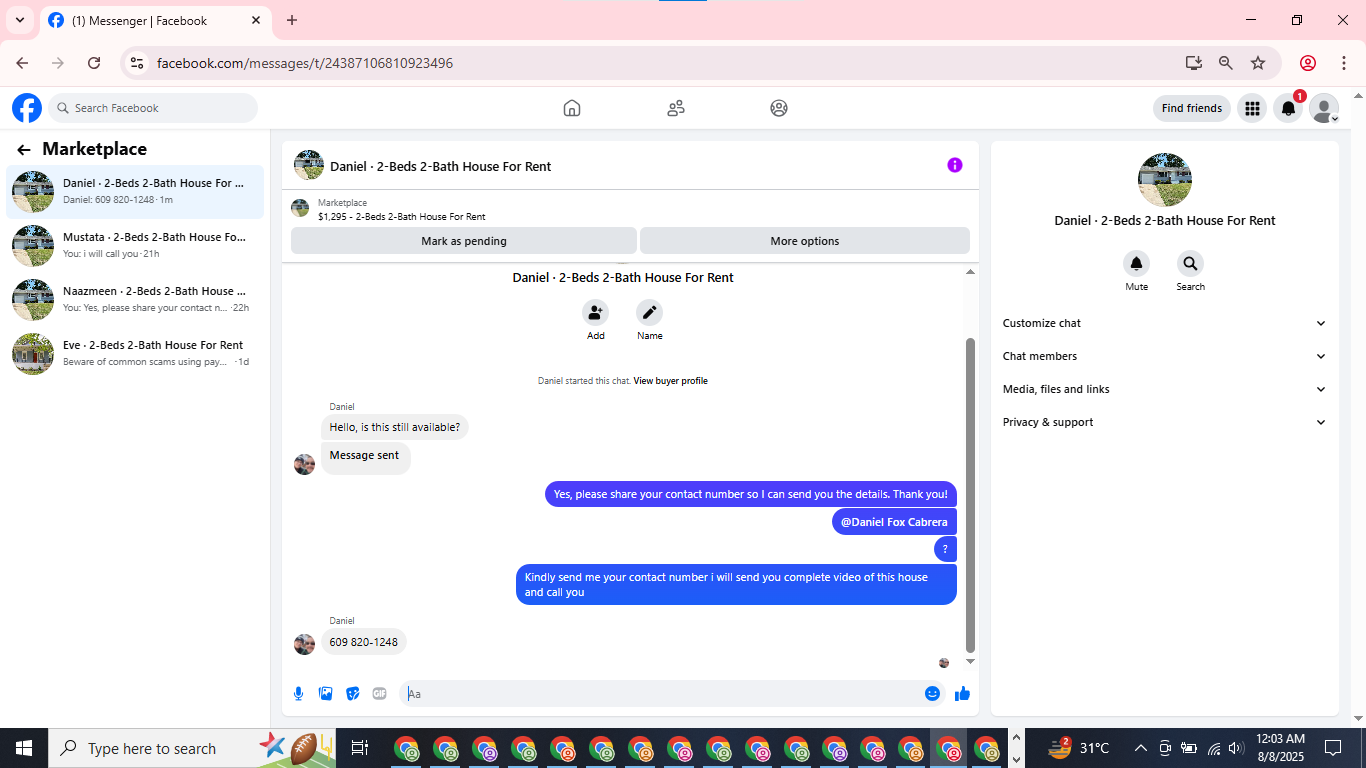The width and height of the screenshot is (1366, 768).
Task: Open Mustata conversation in chat list
Action: click(x=135, y=245)
